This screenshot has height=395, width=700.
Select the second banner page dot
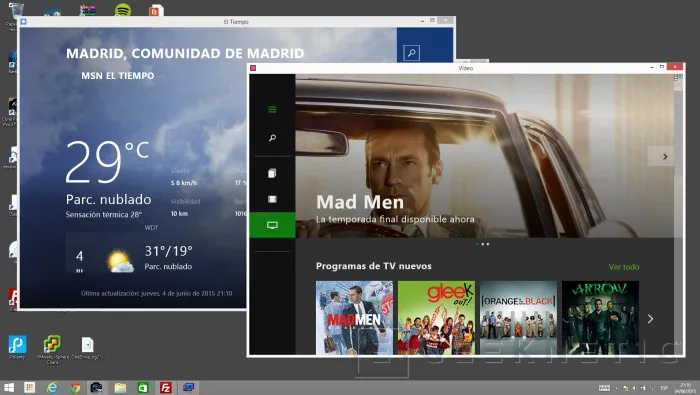click(x=483, y=244)
